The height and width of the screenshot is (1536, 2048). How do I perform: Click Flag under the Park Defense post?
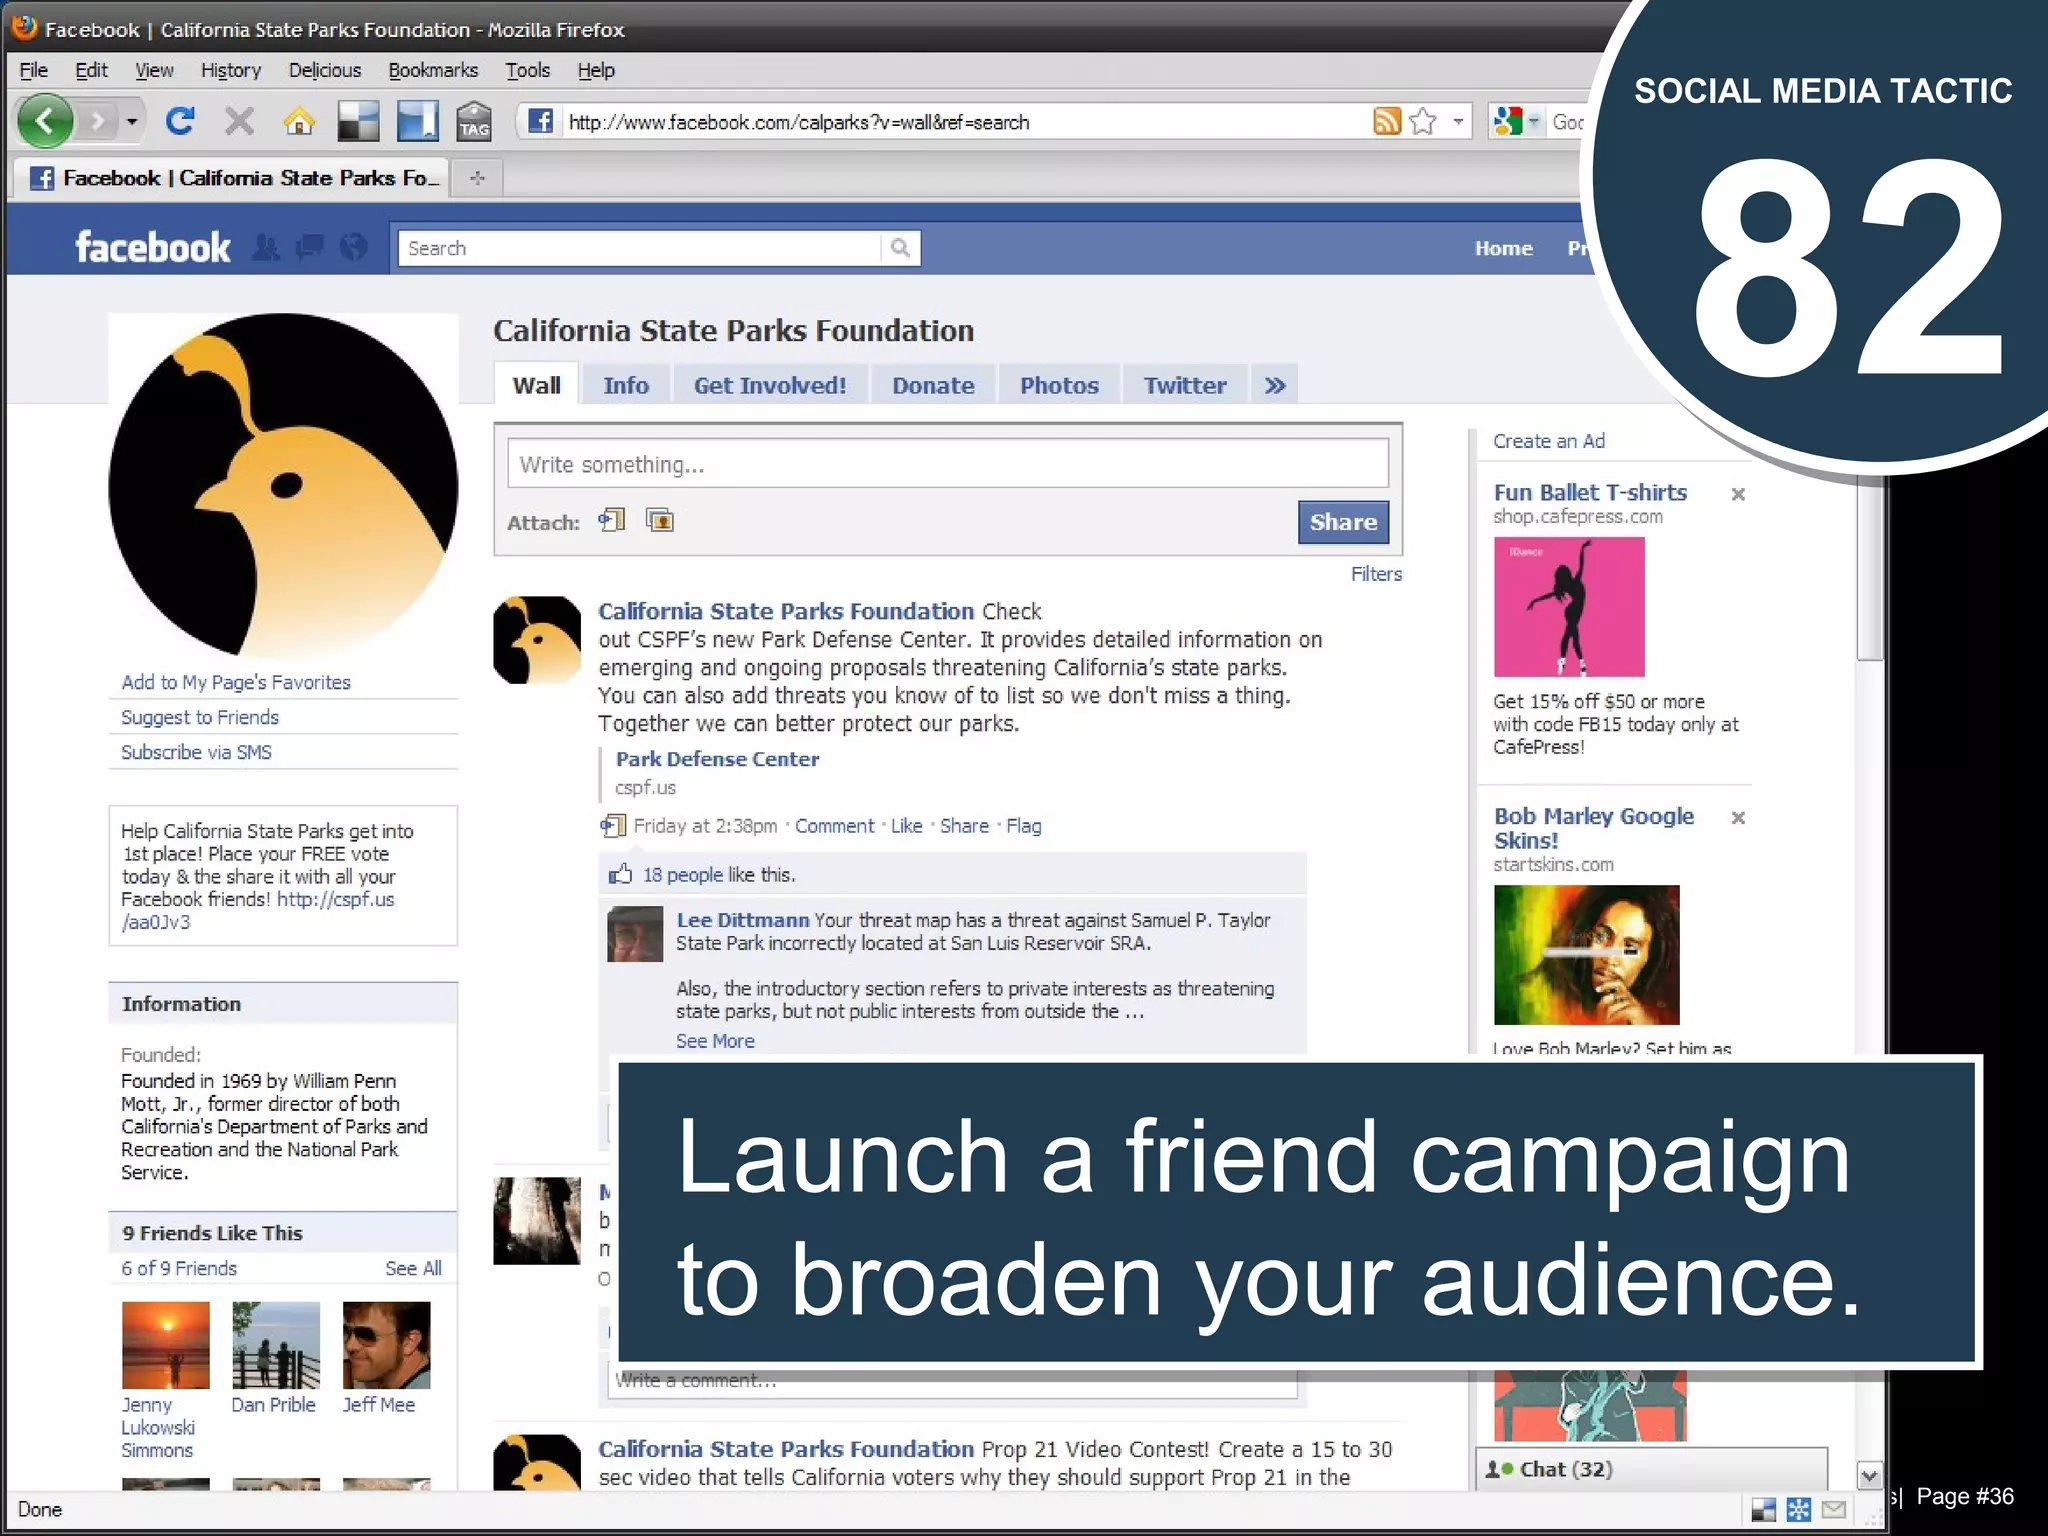[1023, 826]
